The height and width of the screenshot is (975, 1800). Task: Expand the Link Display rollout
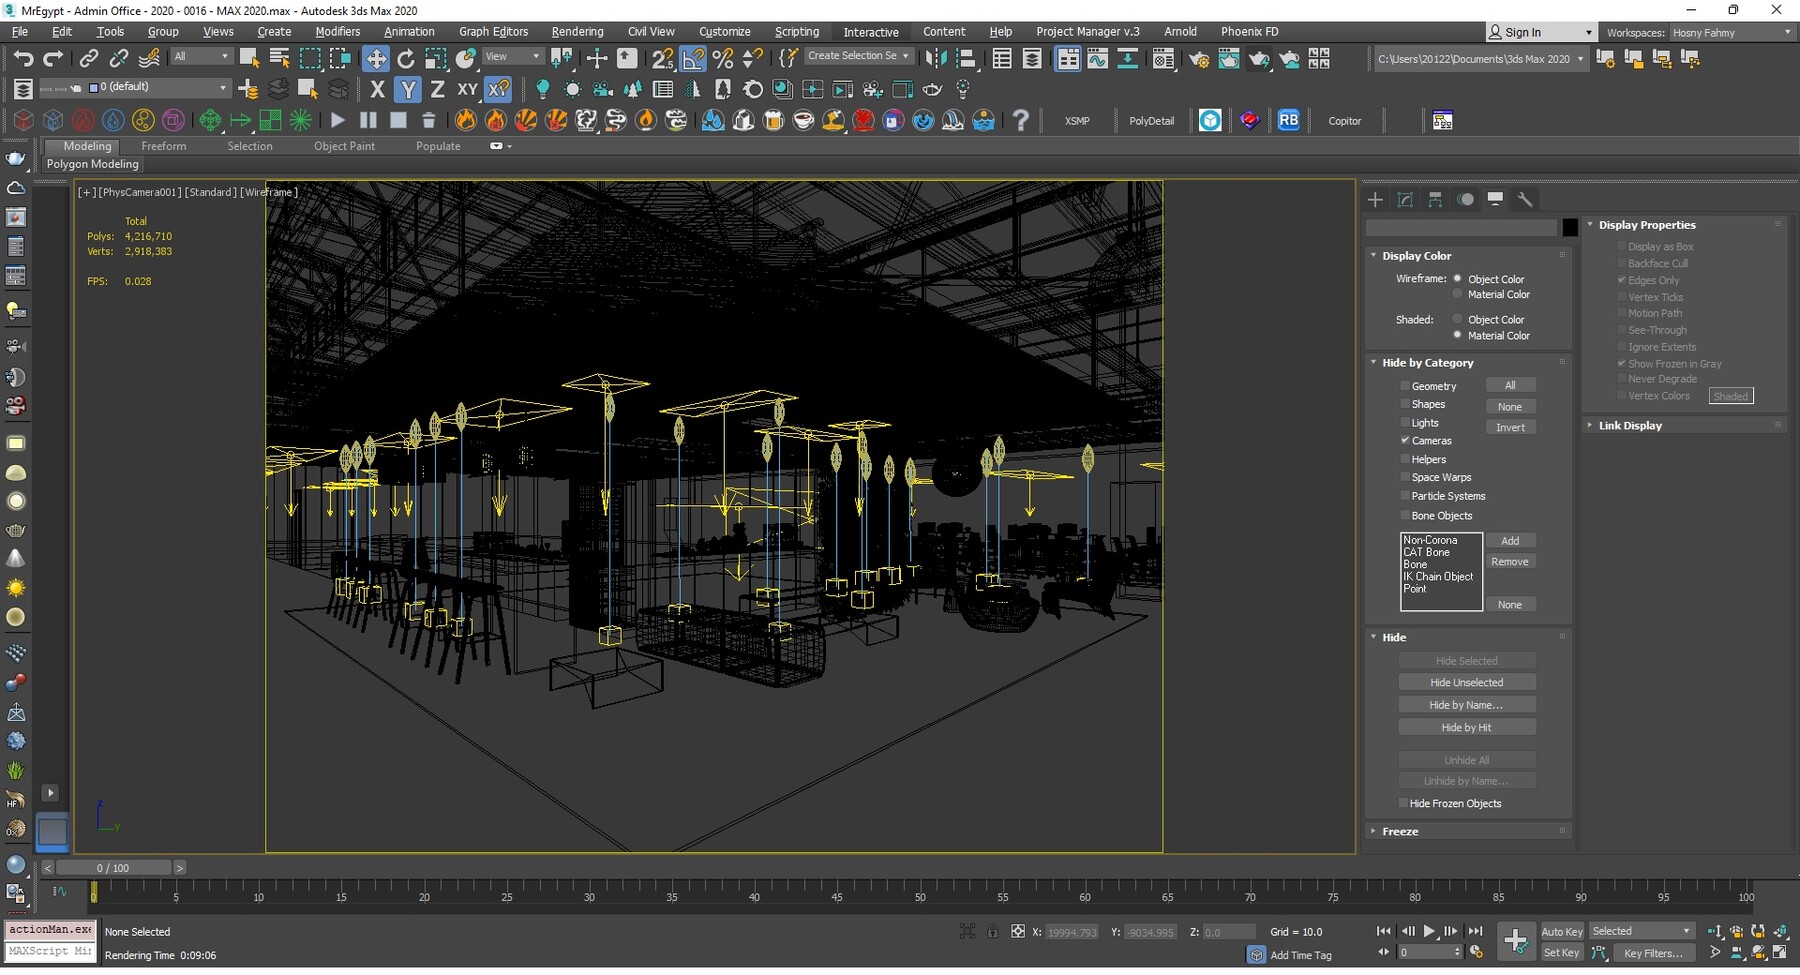coord(1630,426)
